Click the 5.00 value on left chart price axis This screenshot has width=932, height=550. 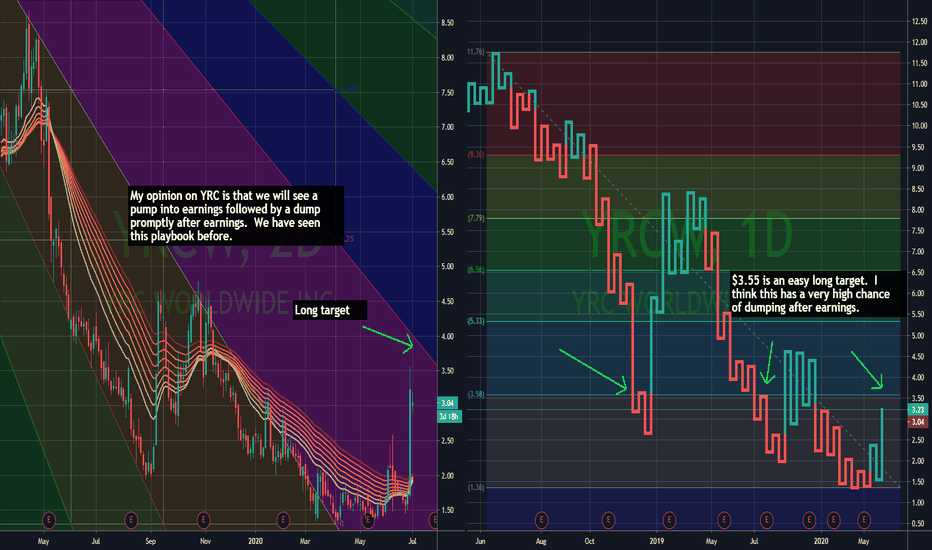click(447, 266)
